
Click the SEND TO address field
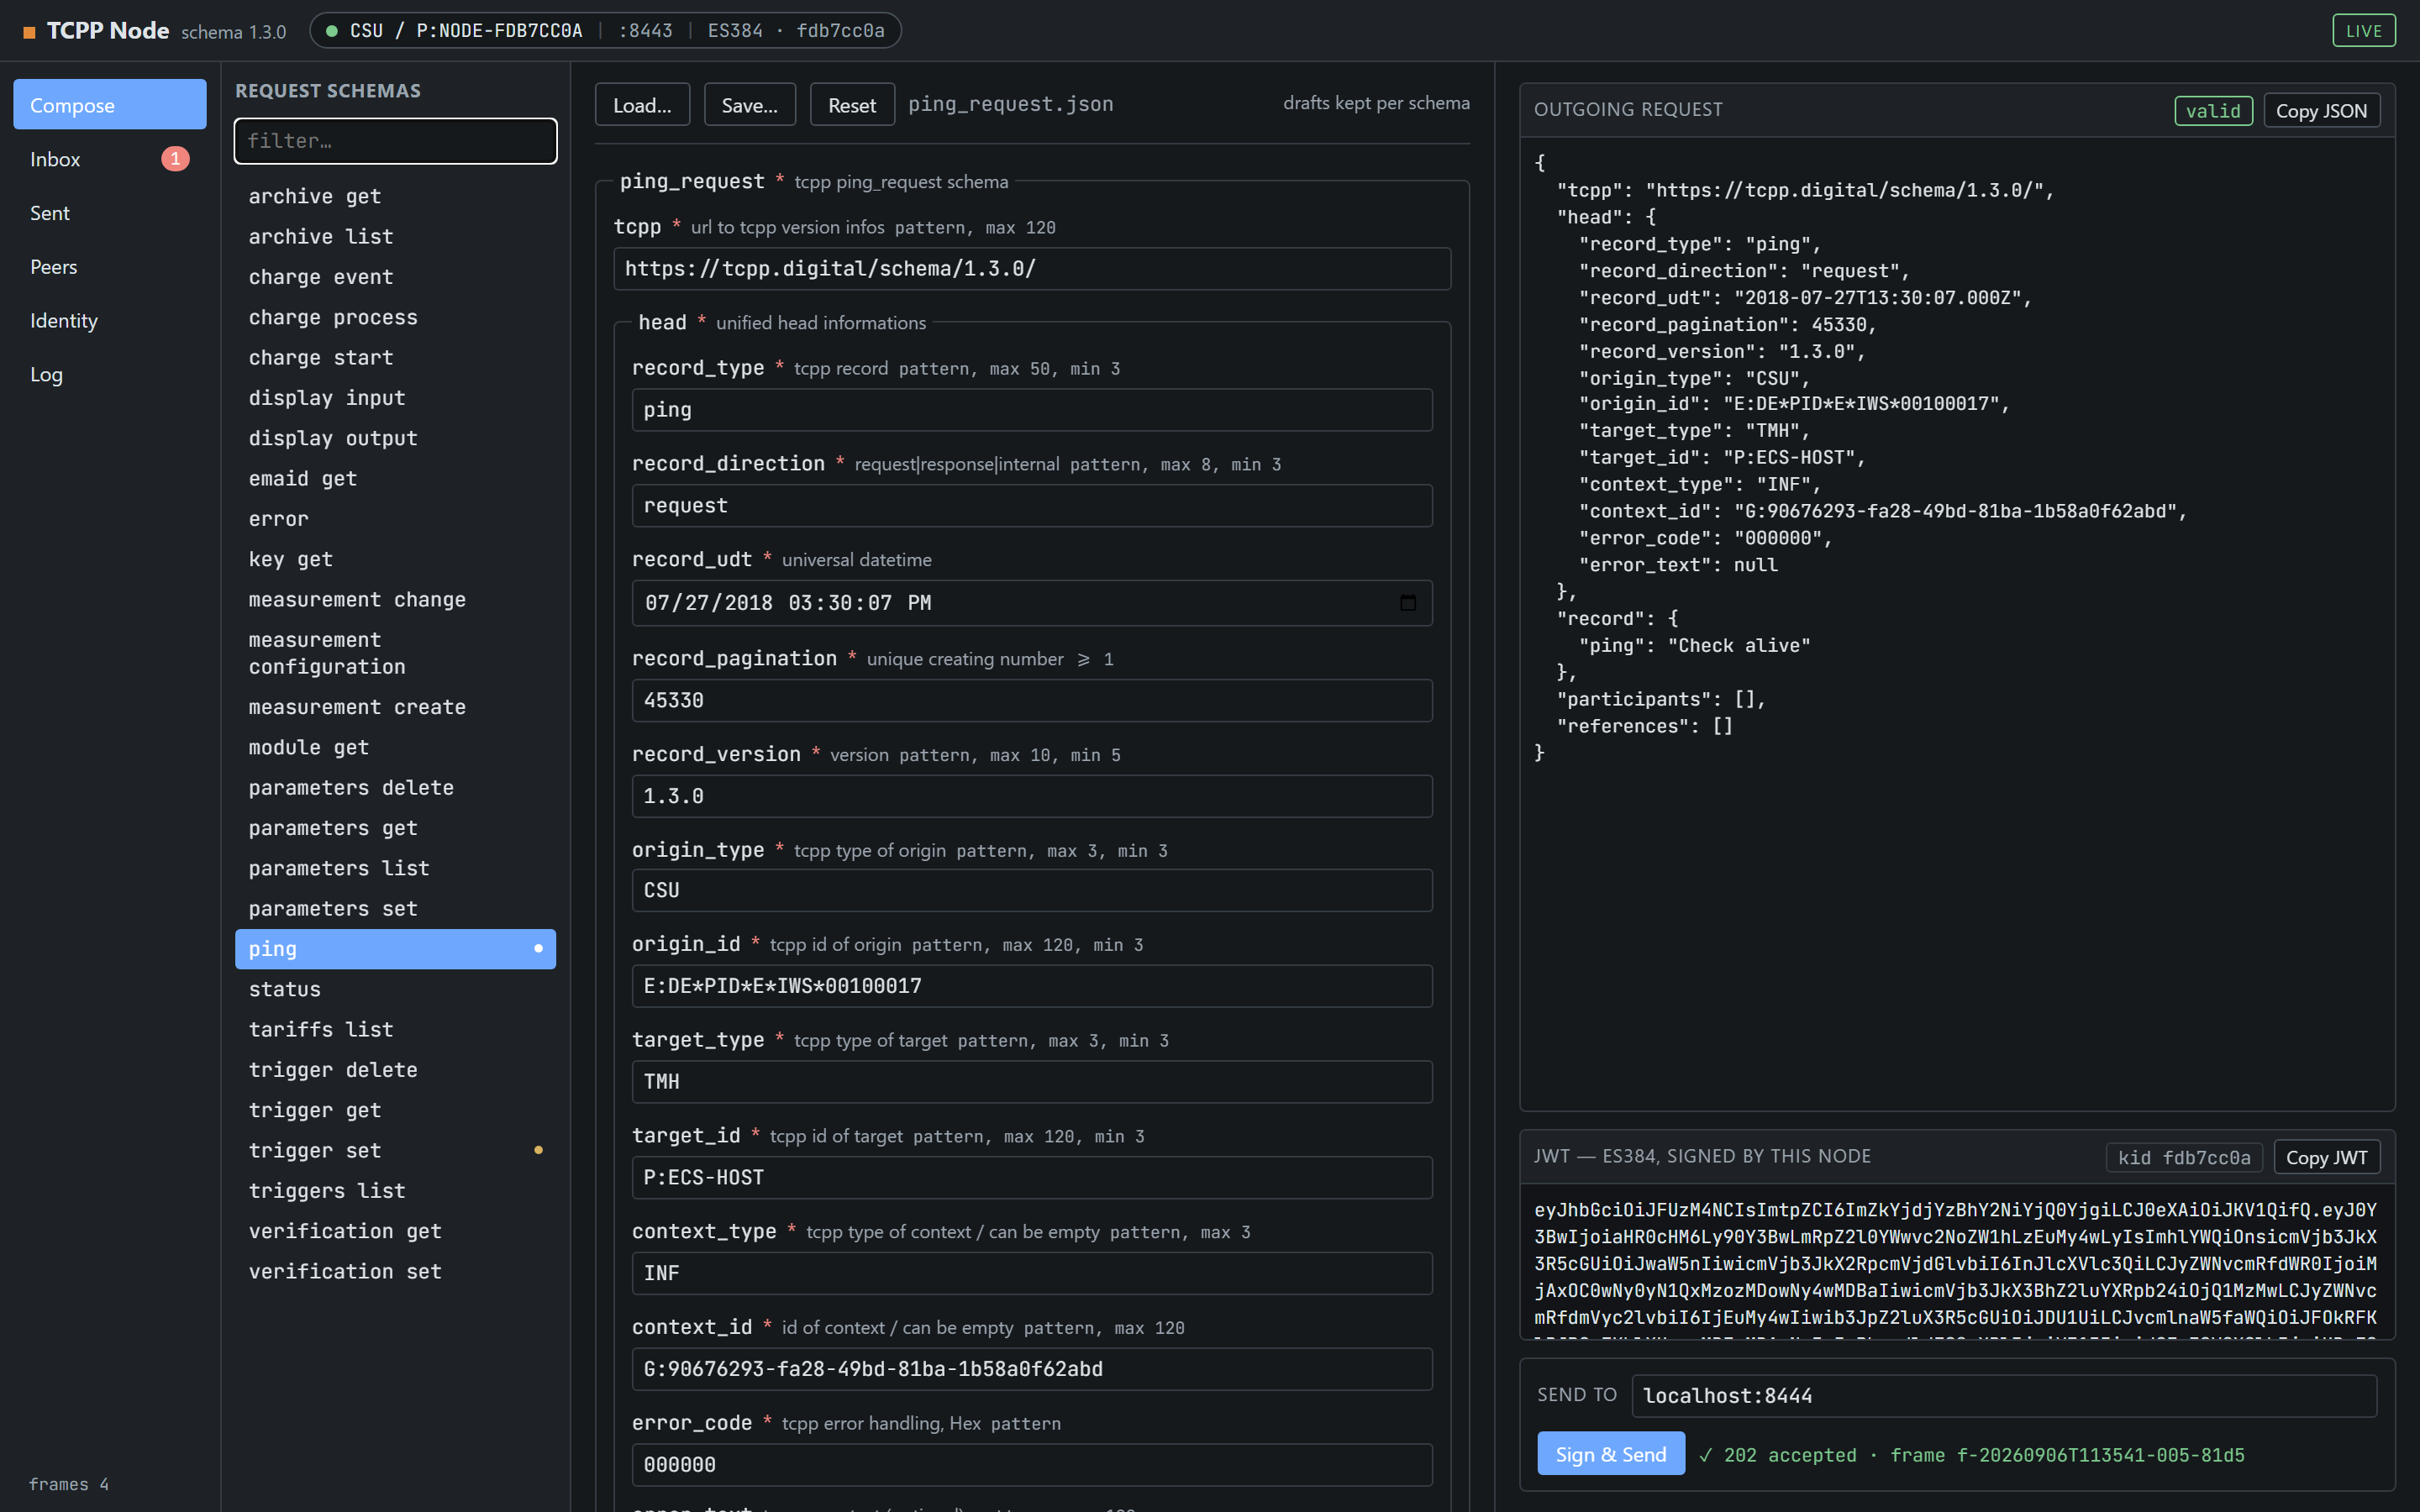coord(2003,1396)
